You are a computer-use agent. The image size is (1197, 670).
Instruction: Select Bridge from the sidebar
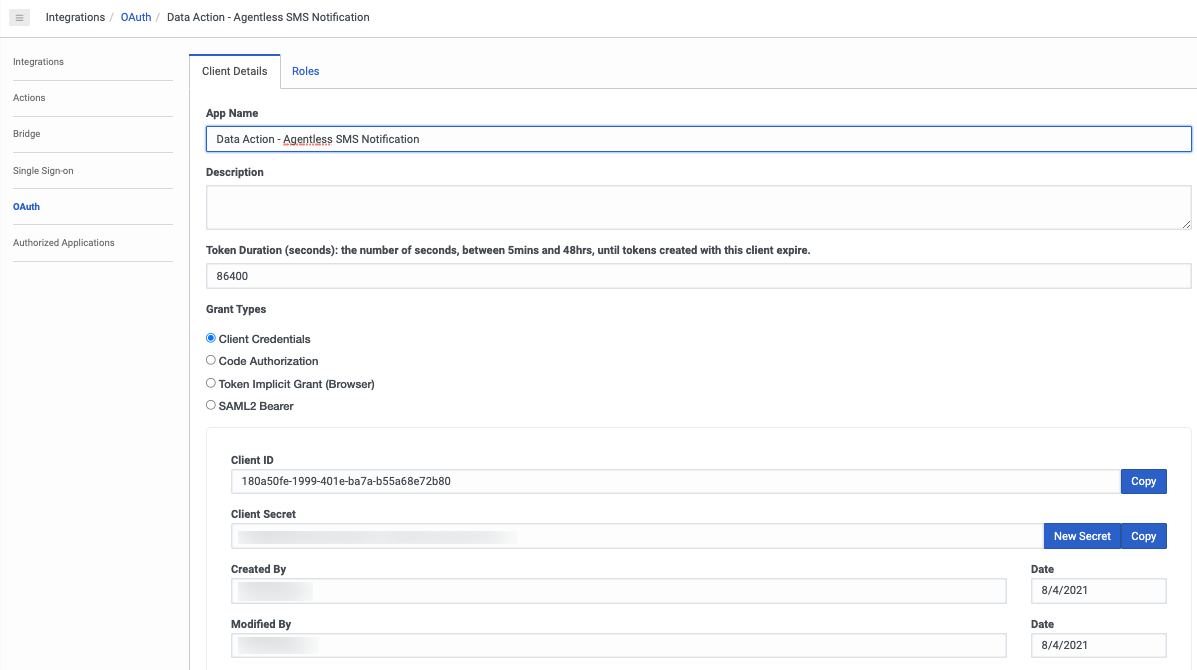pyautogui.click(x=26, y=133)
